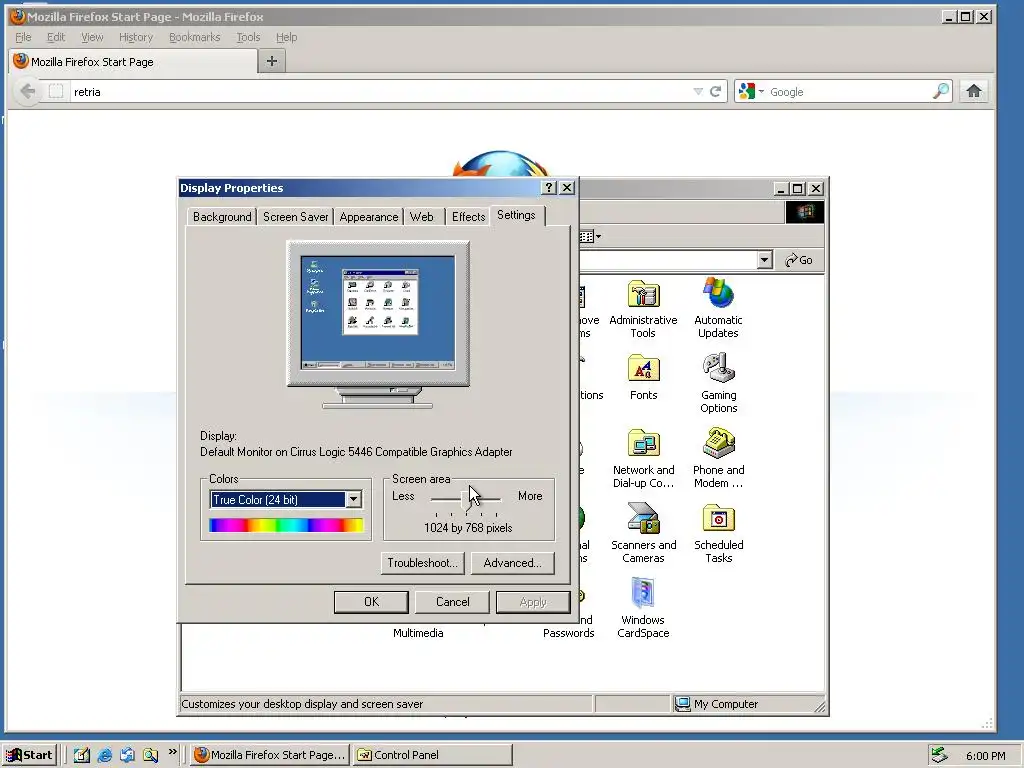Click the Firefox home button
This screenshot has height=768, width=1024.
click(x=974, y=91)
